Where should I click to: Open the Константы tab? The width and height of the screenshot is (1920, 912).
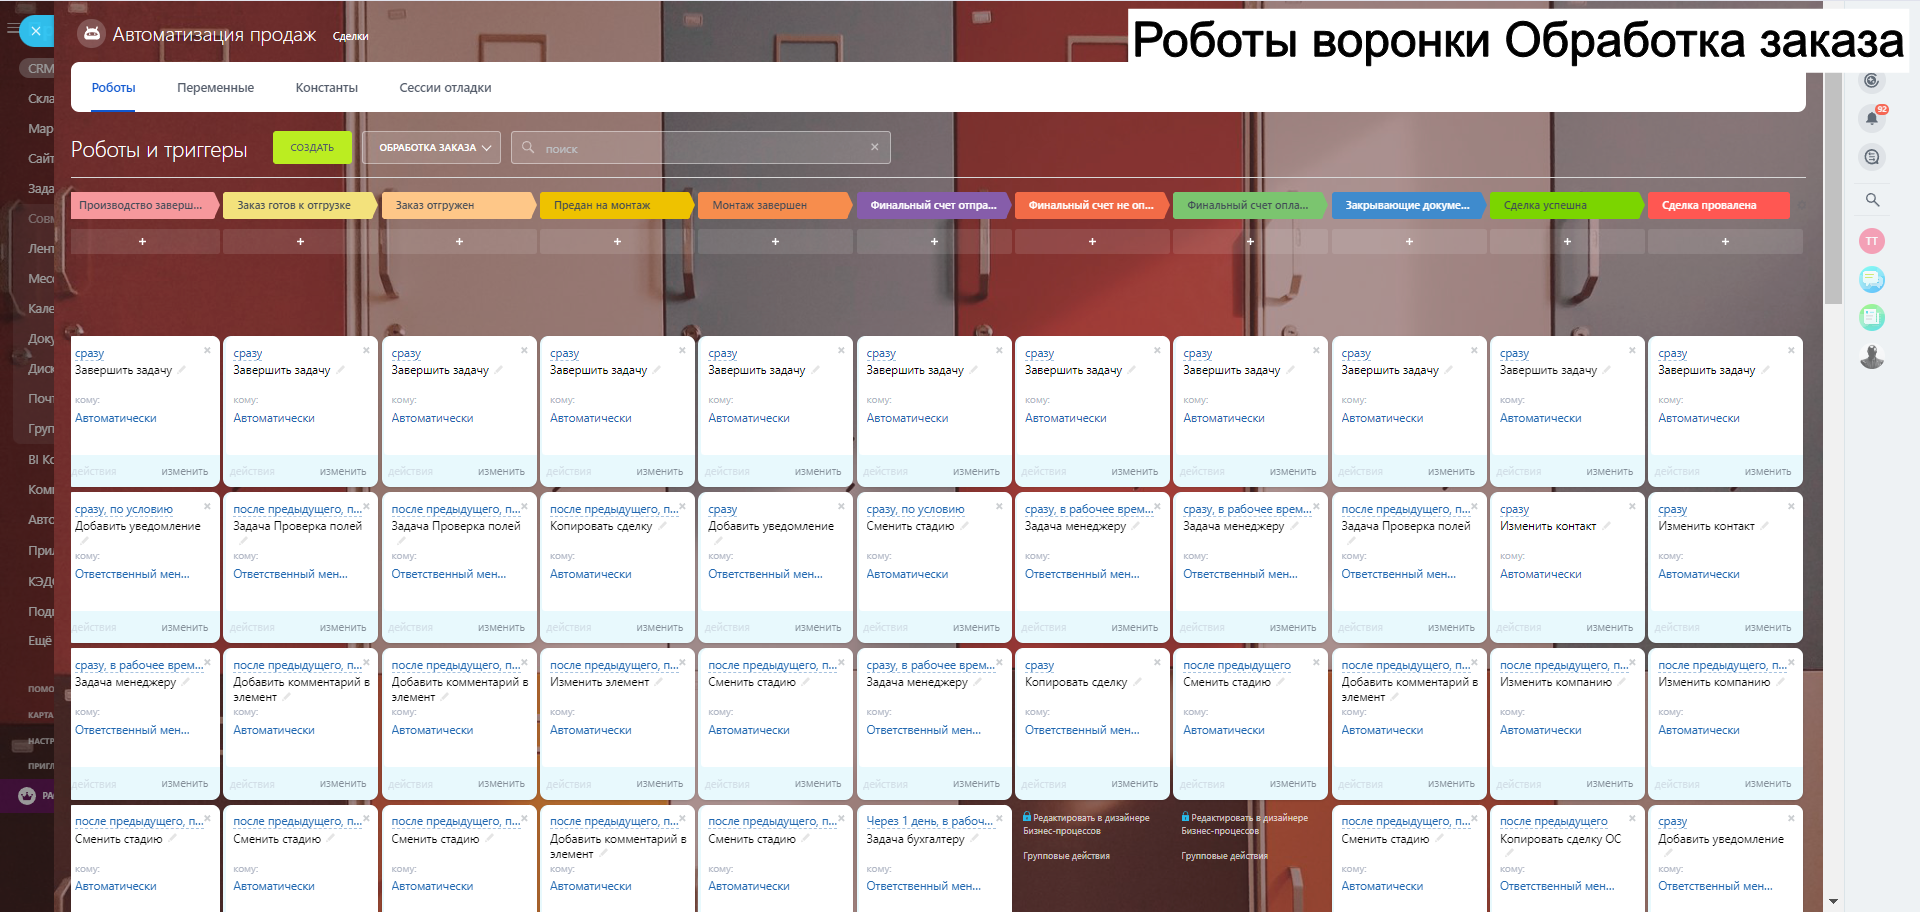click(x=327, y=88)
